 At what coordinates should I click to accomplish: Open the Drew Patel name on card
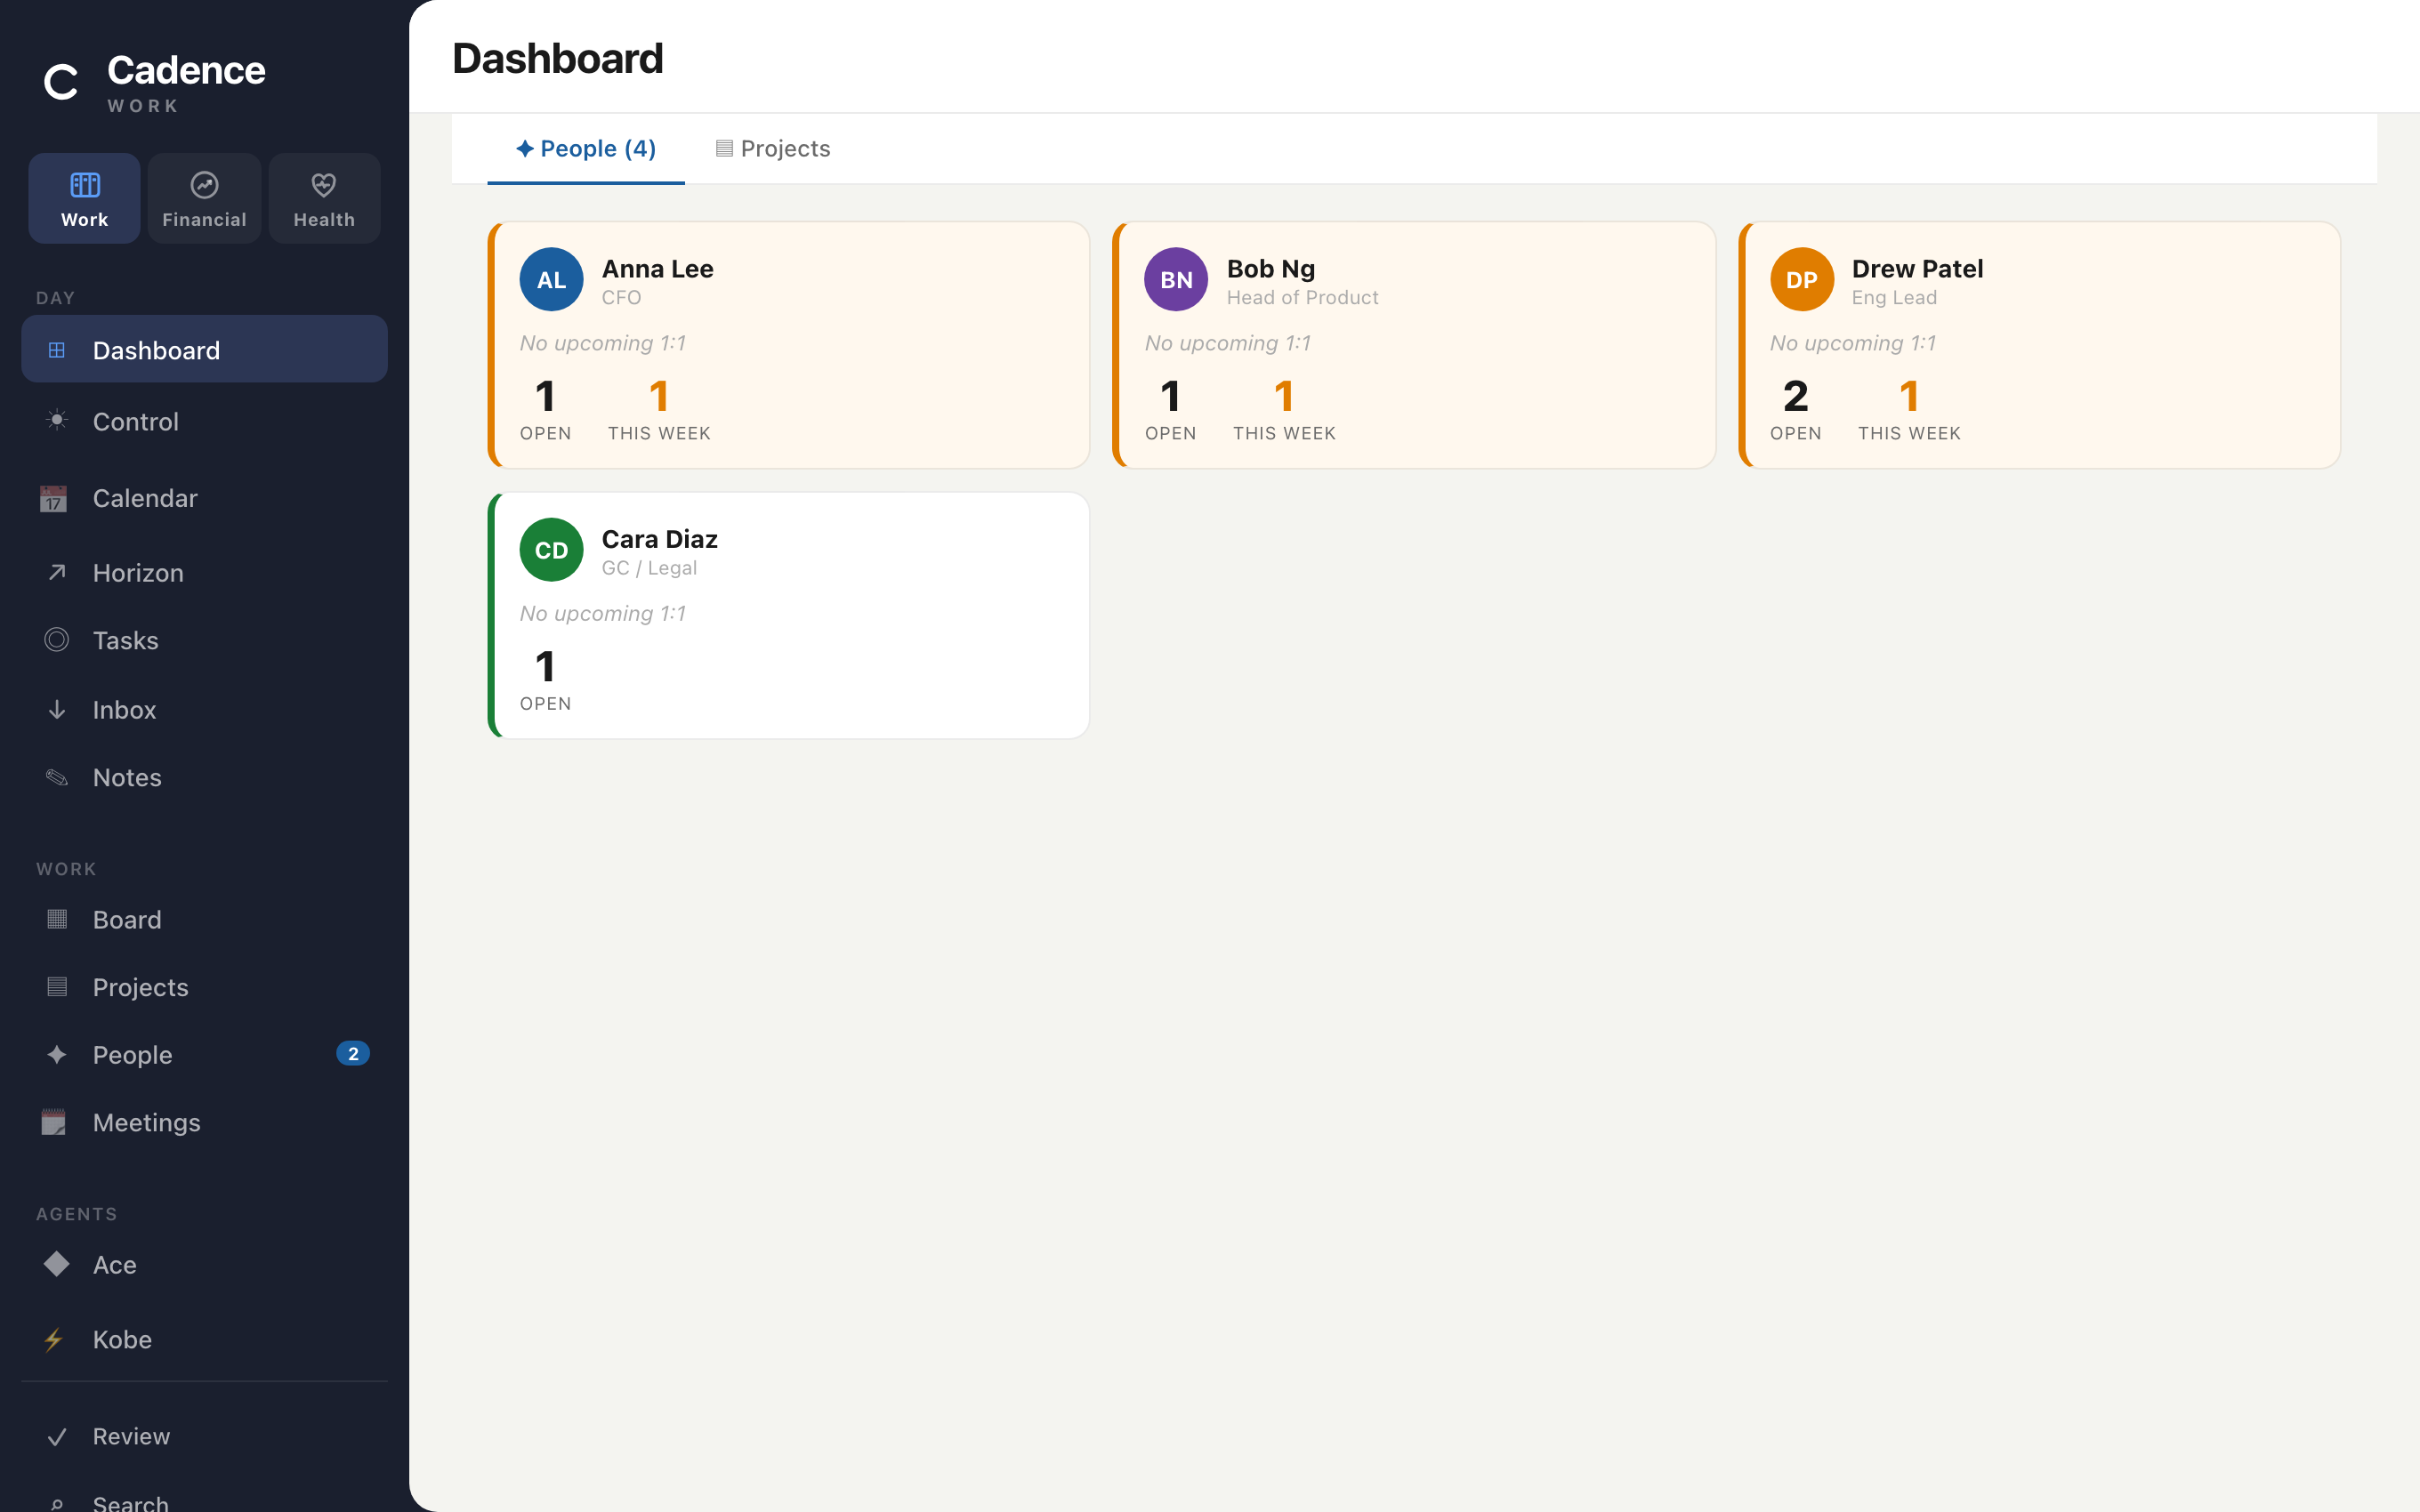1917,268
